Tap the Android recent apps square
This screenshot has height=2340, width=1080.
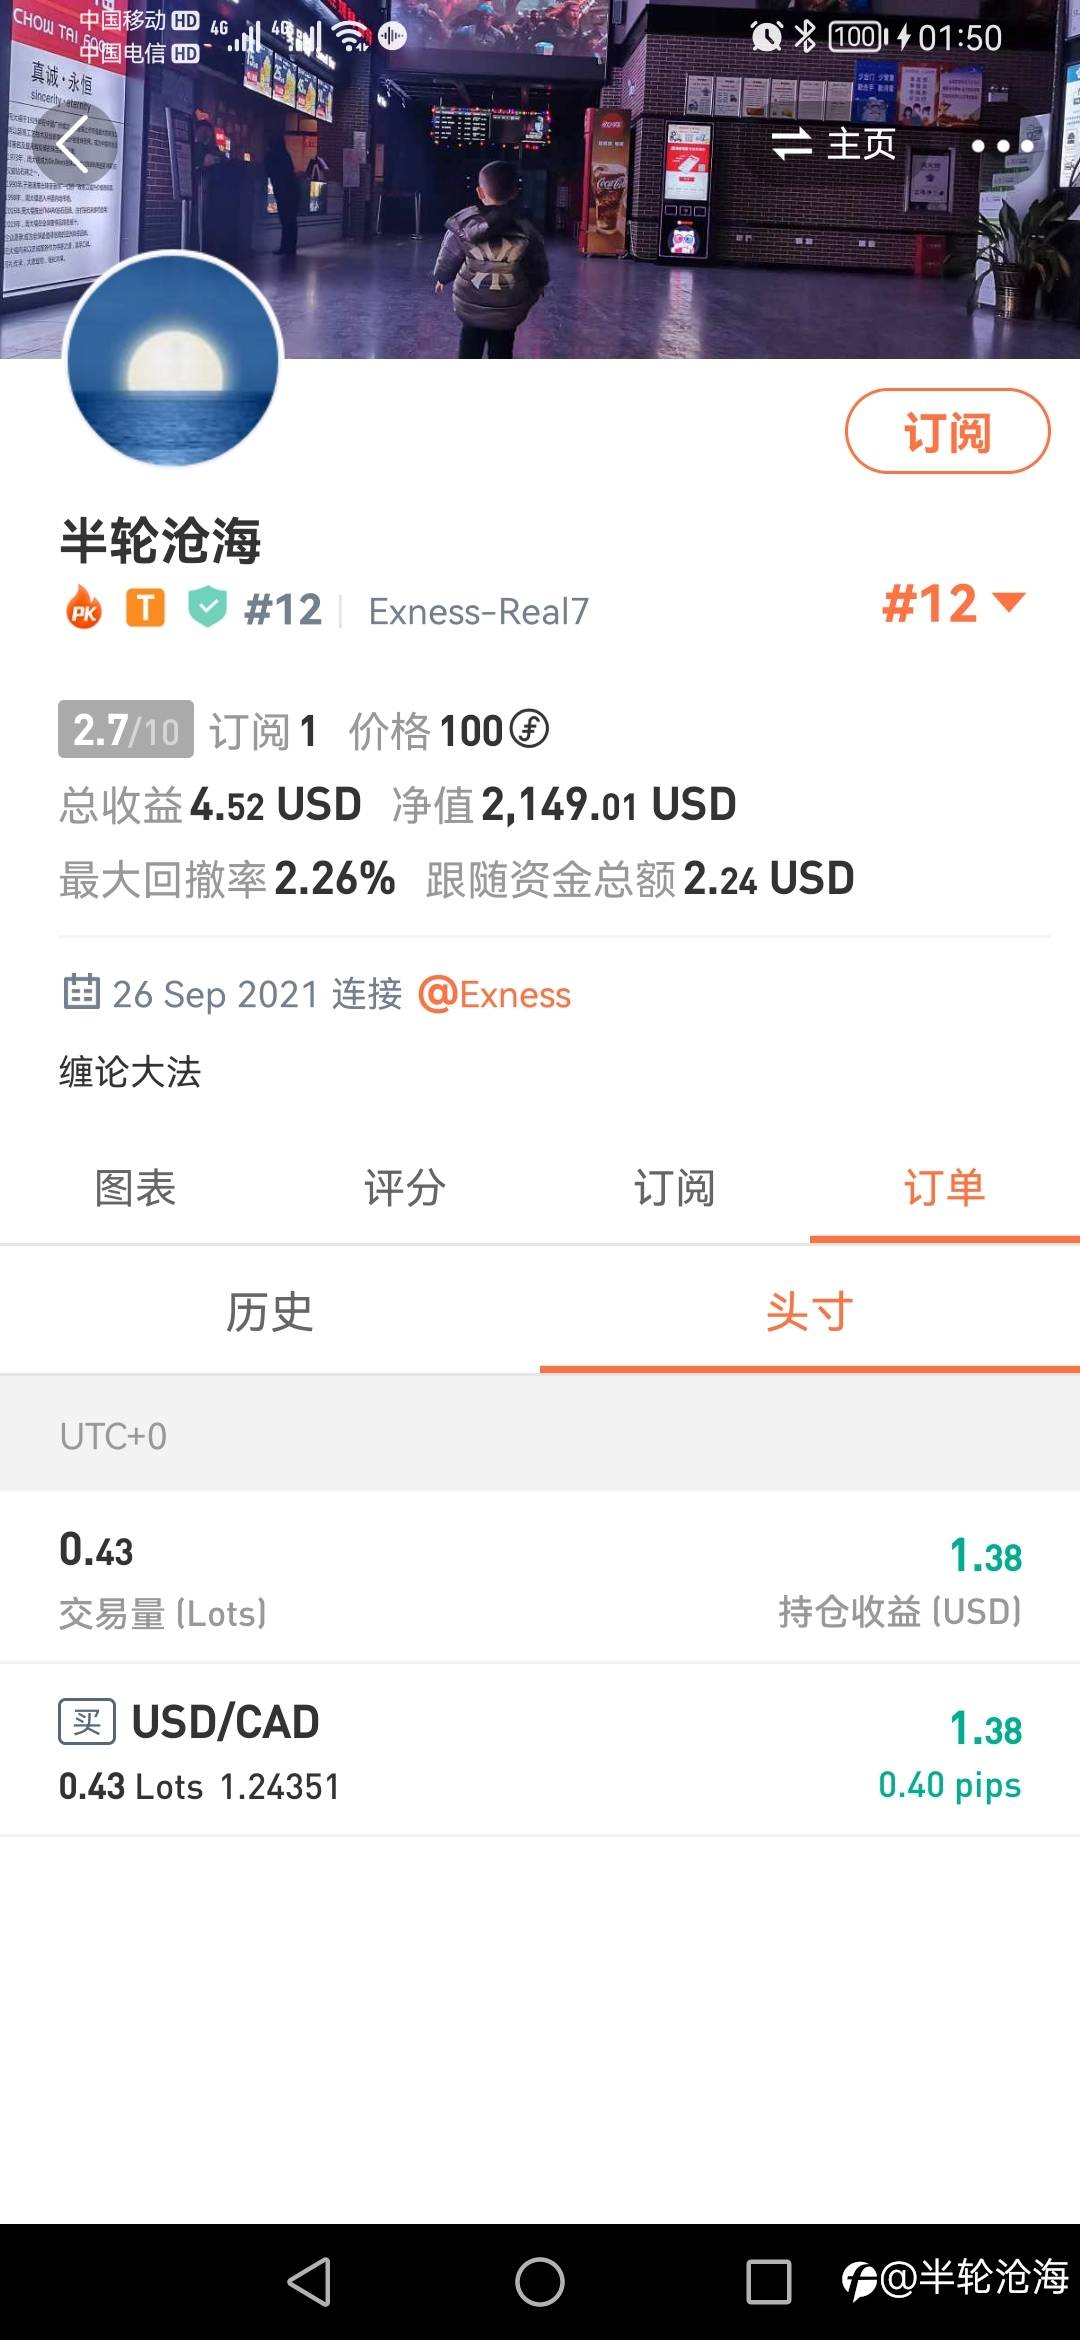click(769, 2282)
